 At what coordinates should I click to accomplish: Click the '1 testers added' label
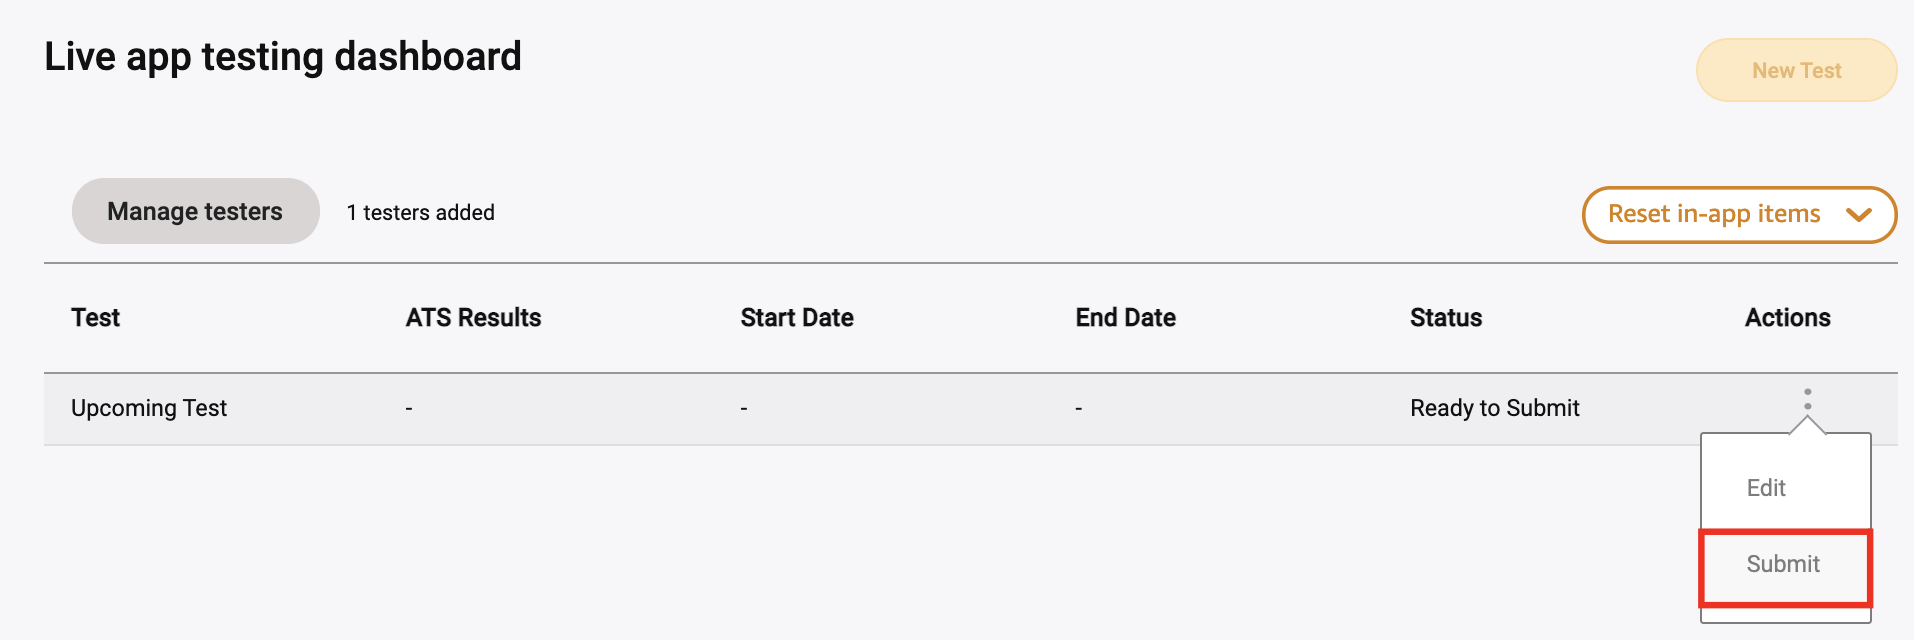420,213
